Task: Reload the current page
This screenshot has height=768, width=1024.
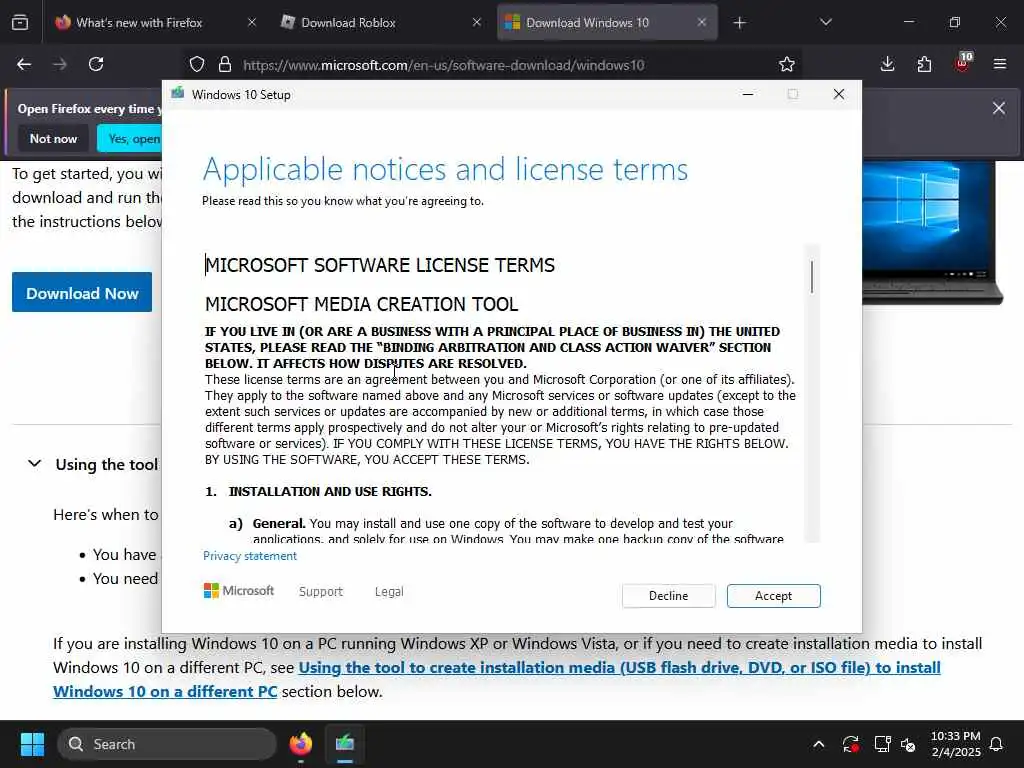Action: click(x=96, y=64)
